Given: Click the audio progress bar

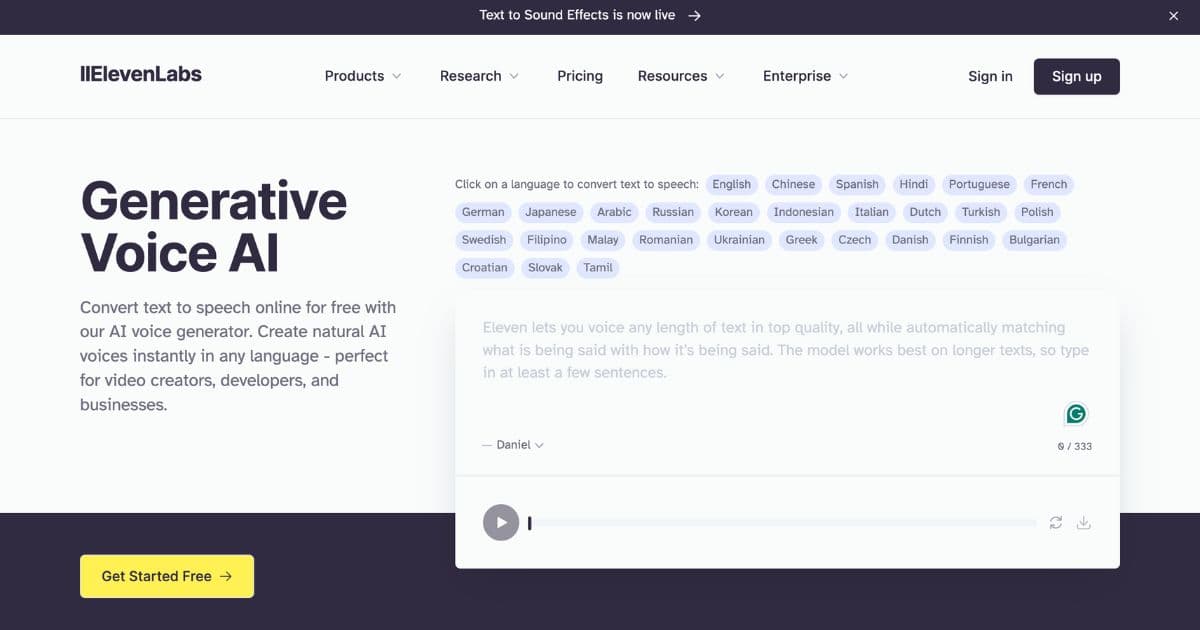Looking at the screenshot, I should 783,523.
